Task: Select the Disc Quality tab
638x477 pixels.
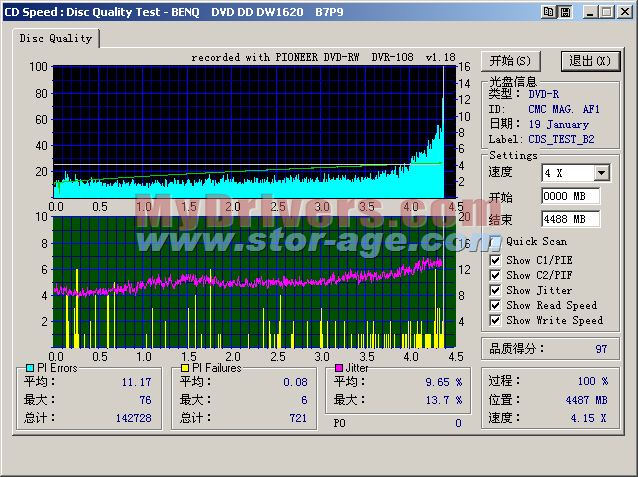Action: 56,38
